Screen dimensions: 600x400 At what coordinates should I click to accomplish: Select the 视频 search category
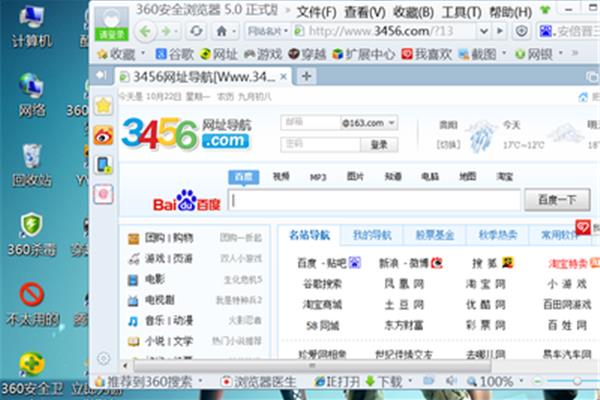tap(281, 176)
